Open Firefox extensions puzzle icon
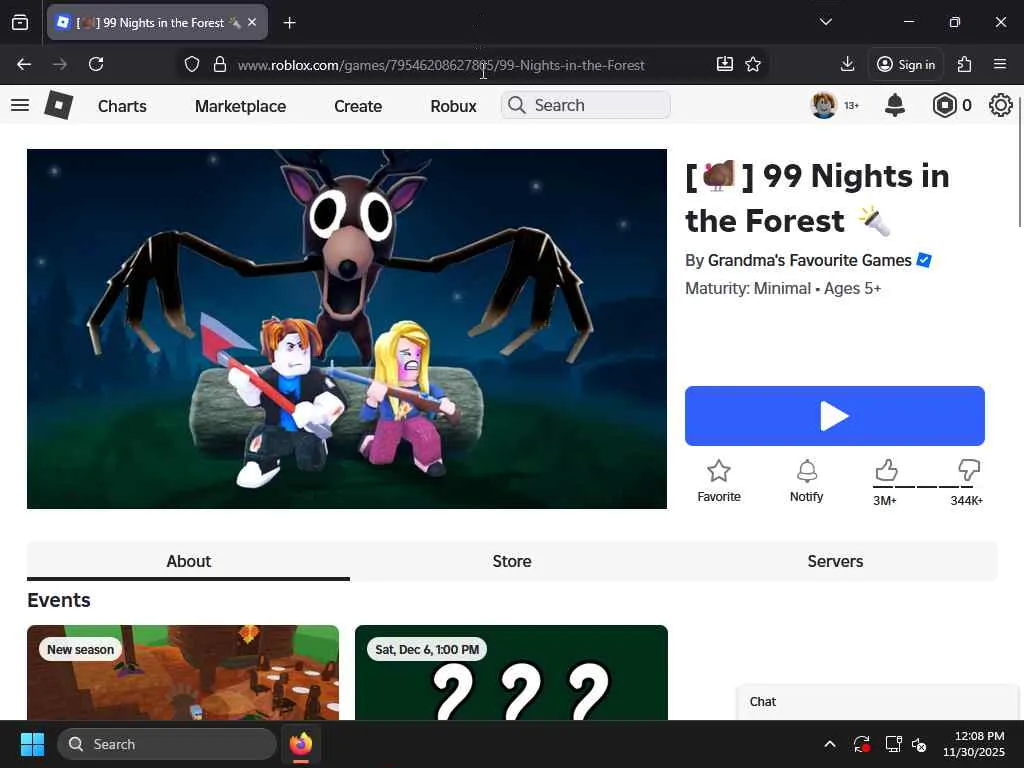 (x=965, y=64)
